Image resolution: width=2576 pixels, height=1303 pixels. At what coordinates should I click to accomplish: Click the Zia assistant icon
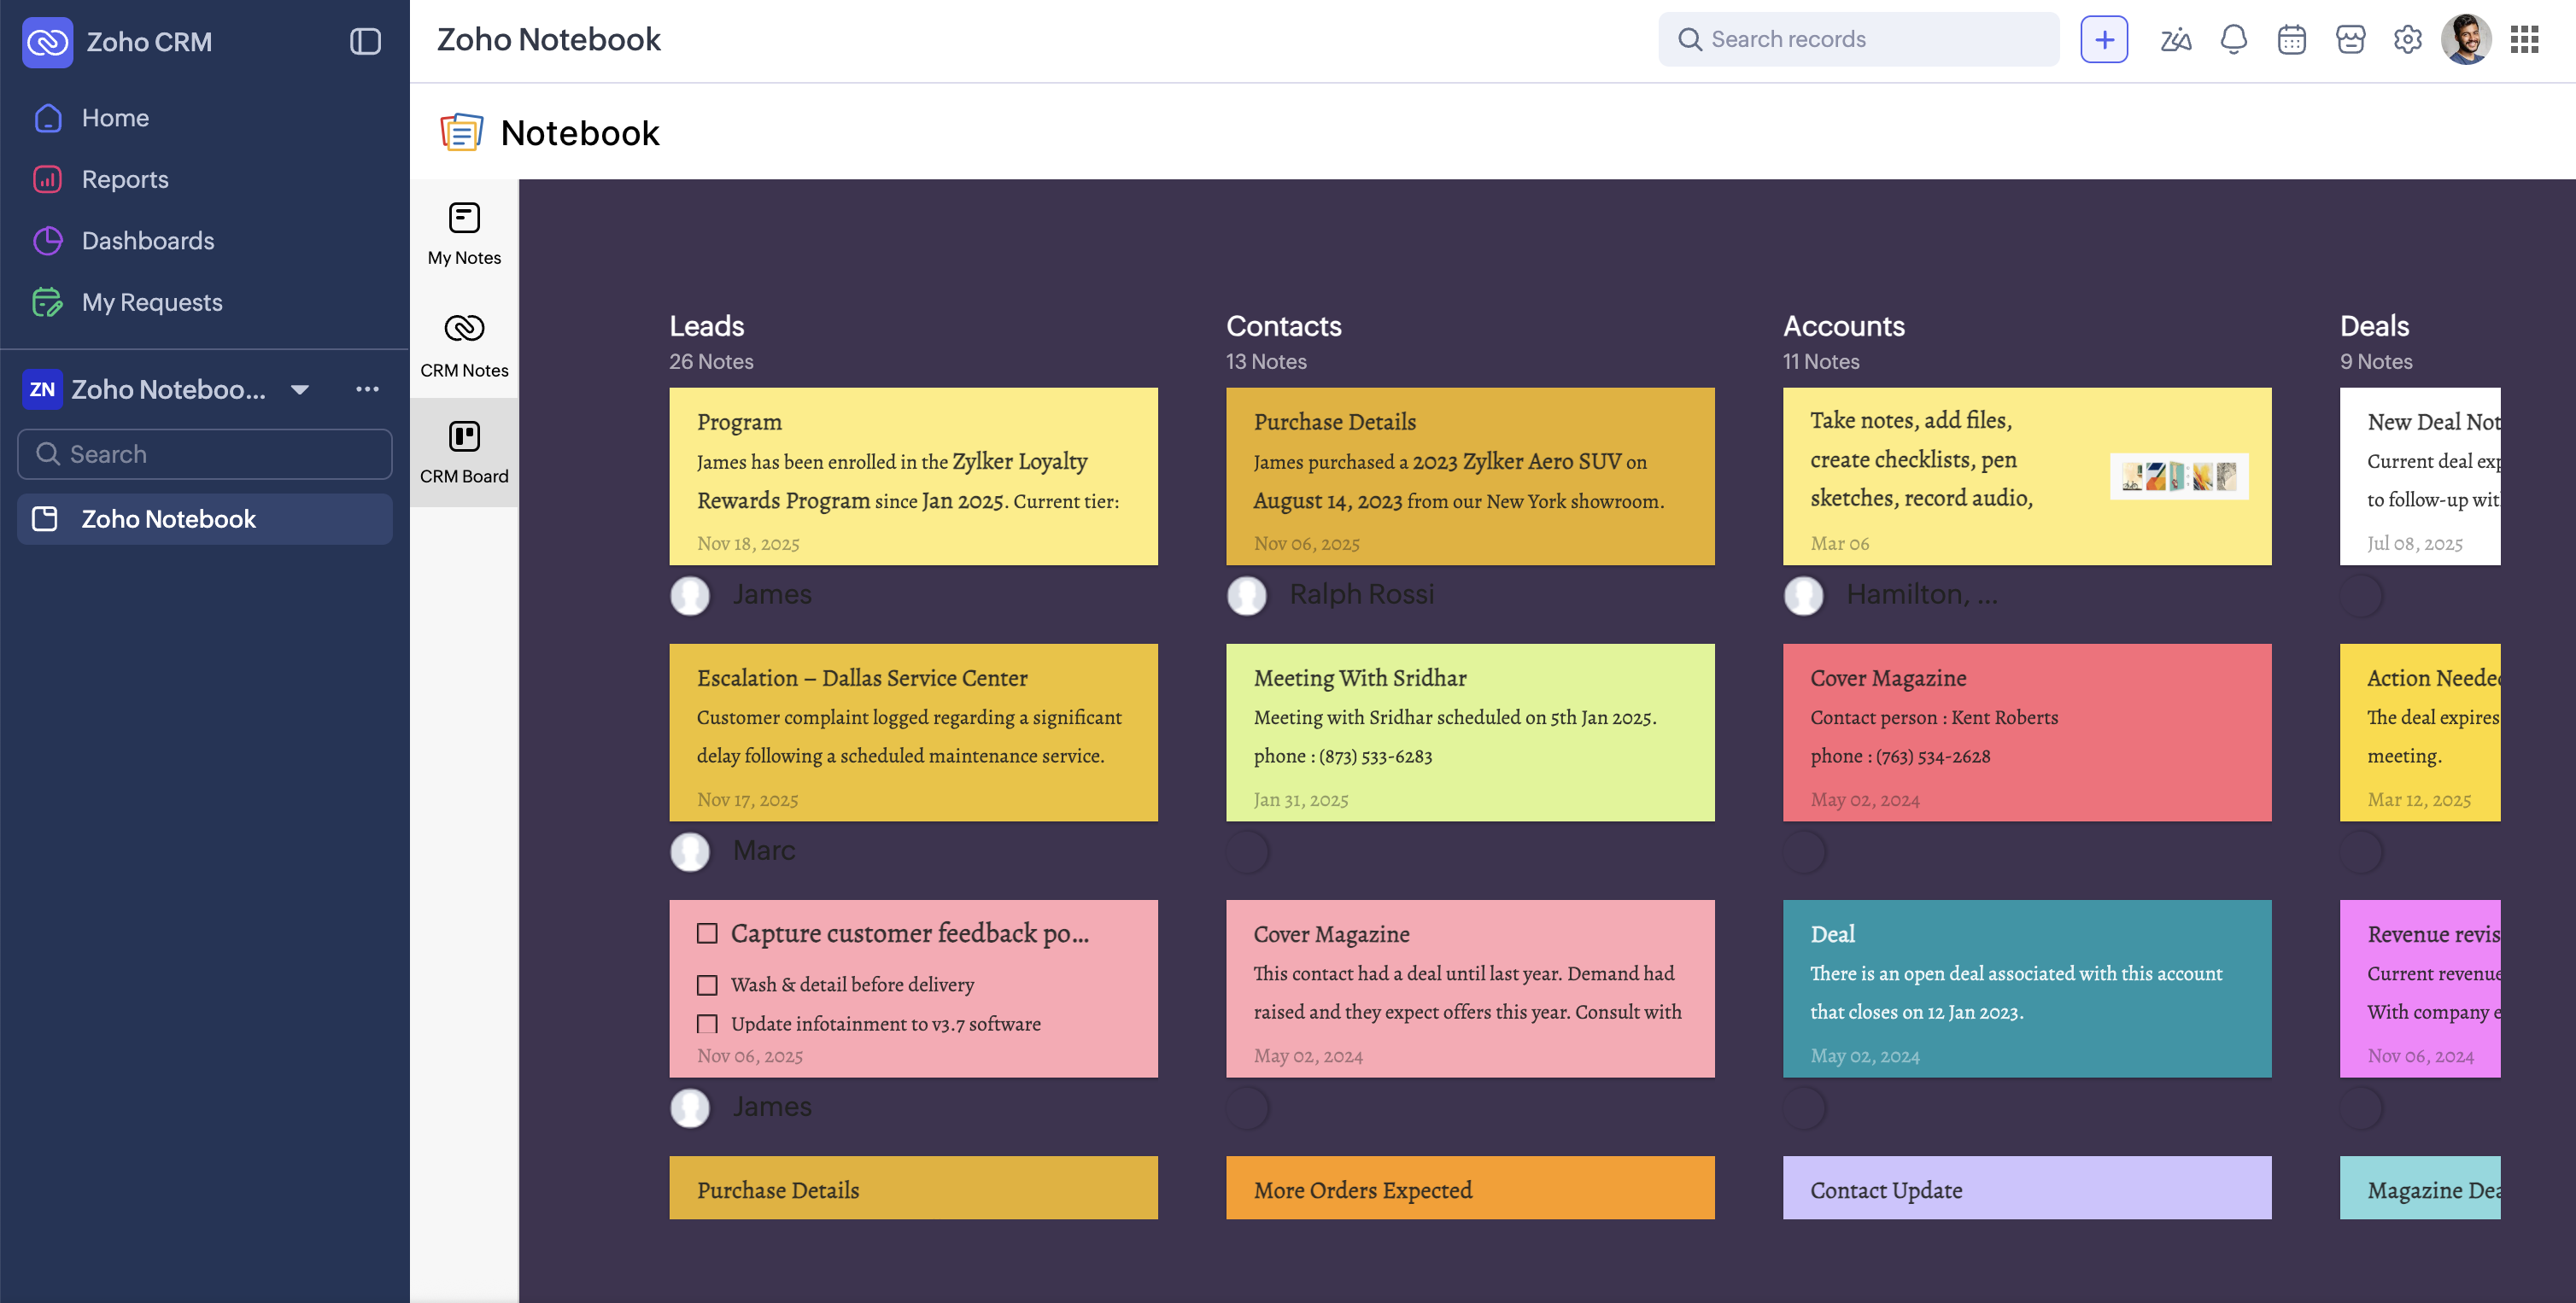pos(2175,40)
